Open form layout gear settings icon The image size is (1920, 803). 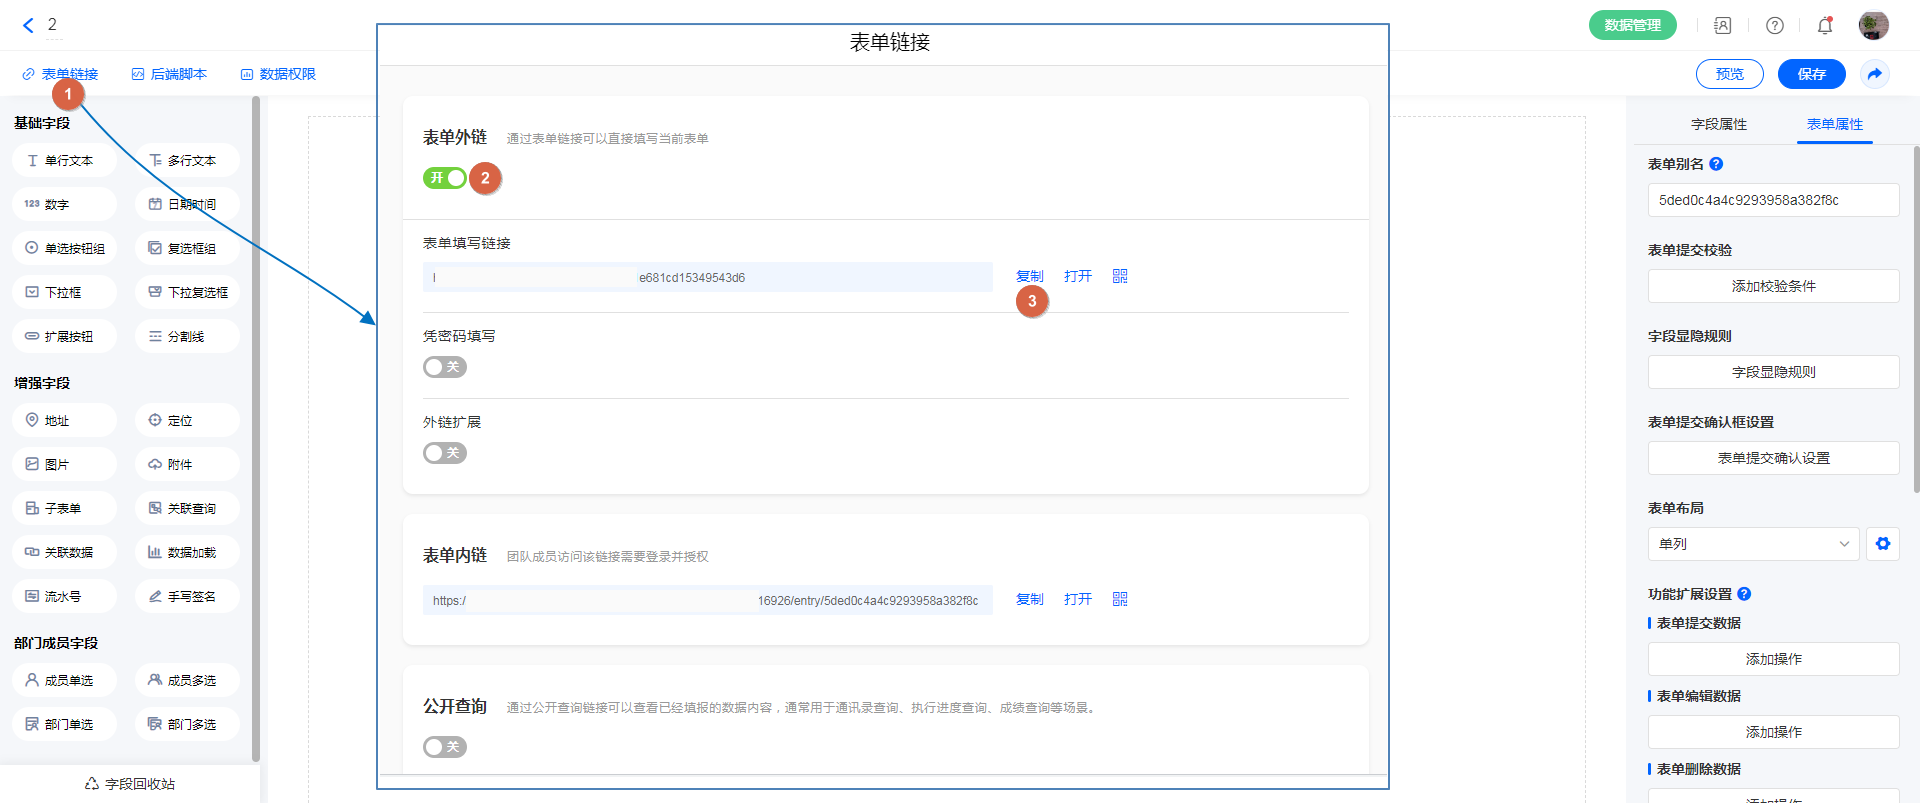tap(1883, 544)
